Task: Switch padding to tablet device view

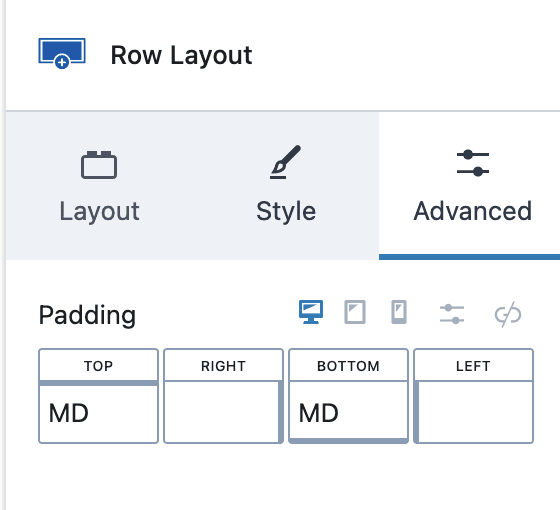Action: 355,312
